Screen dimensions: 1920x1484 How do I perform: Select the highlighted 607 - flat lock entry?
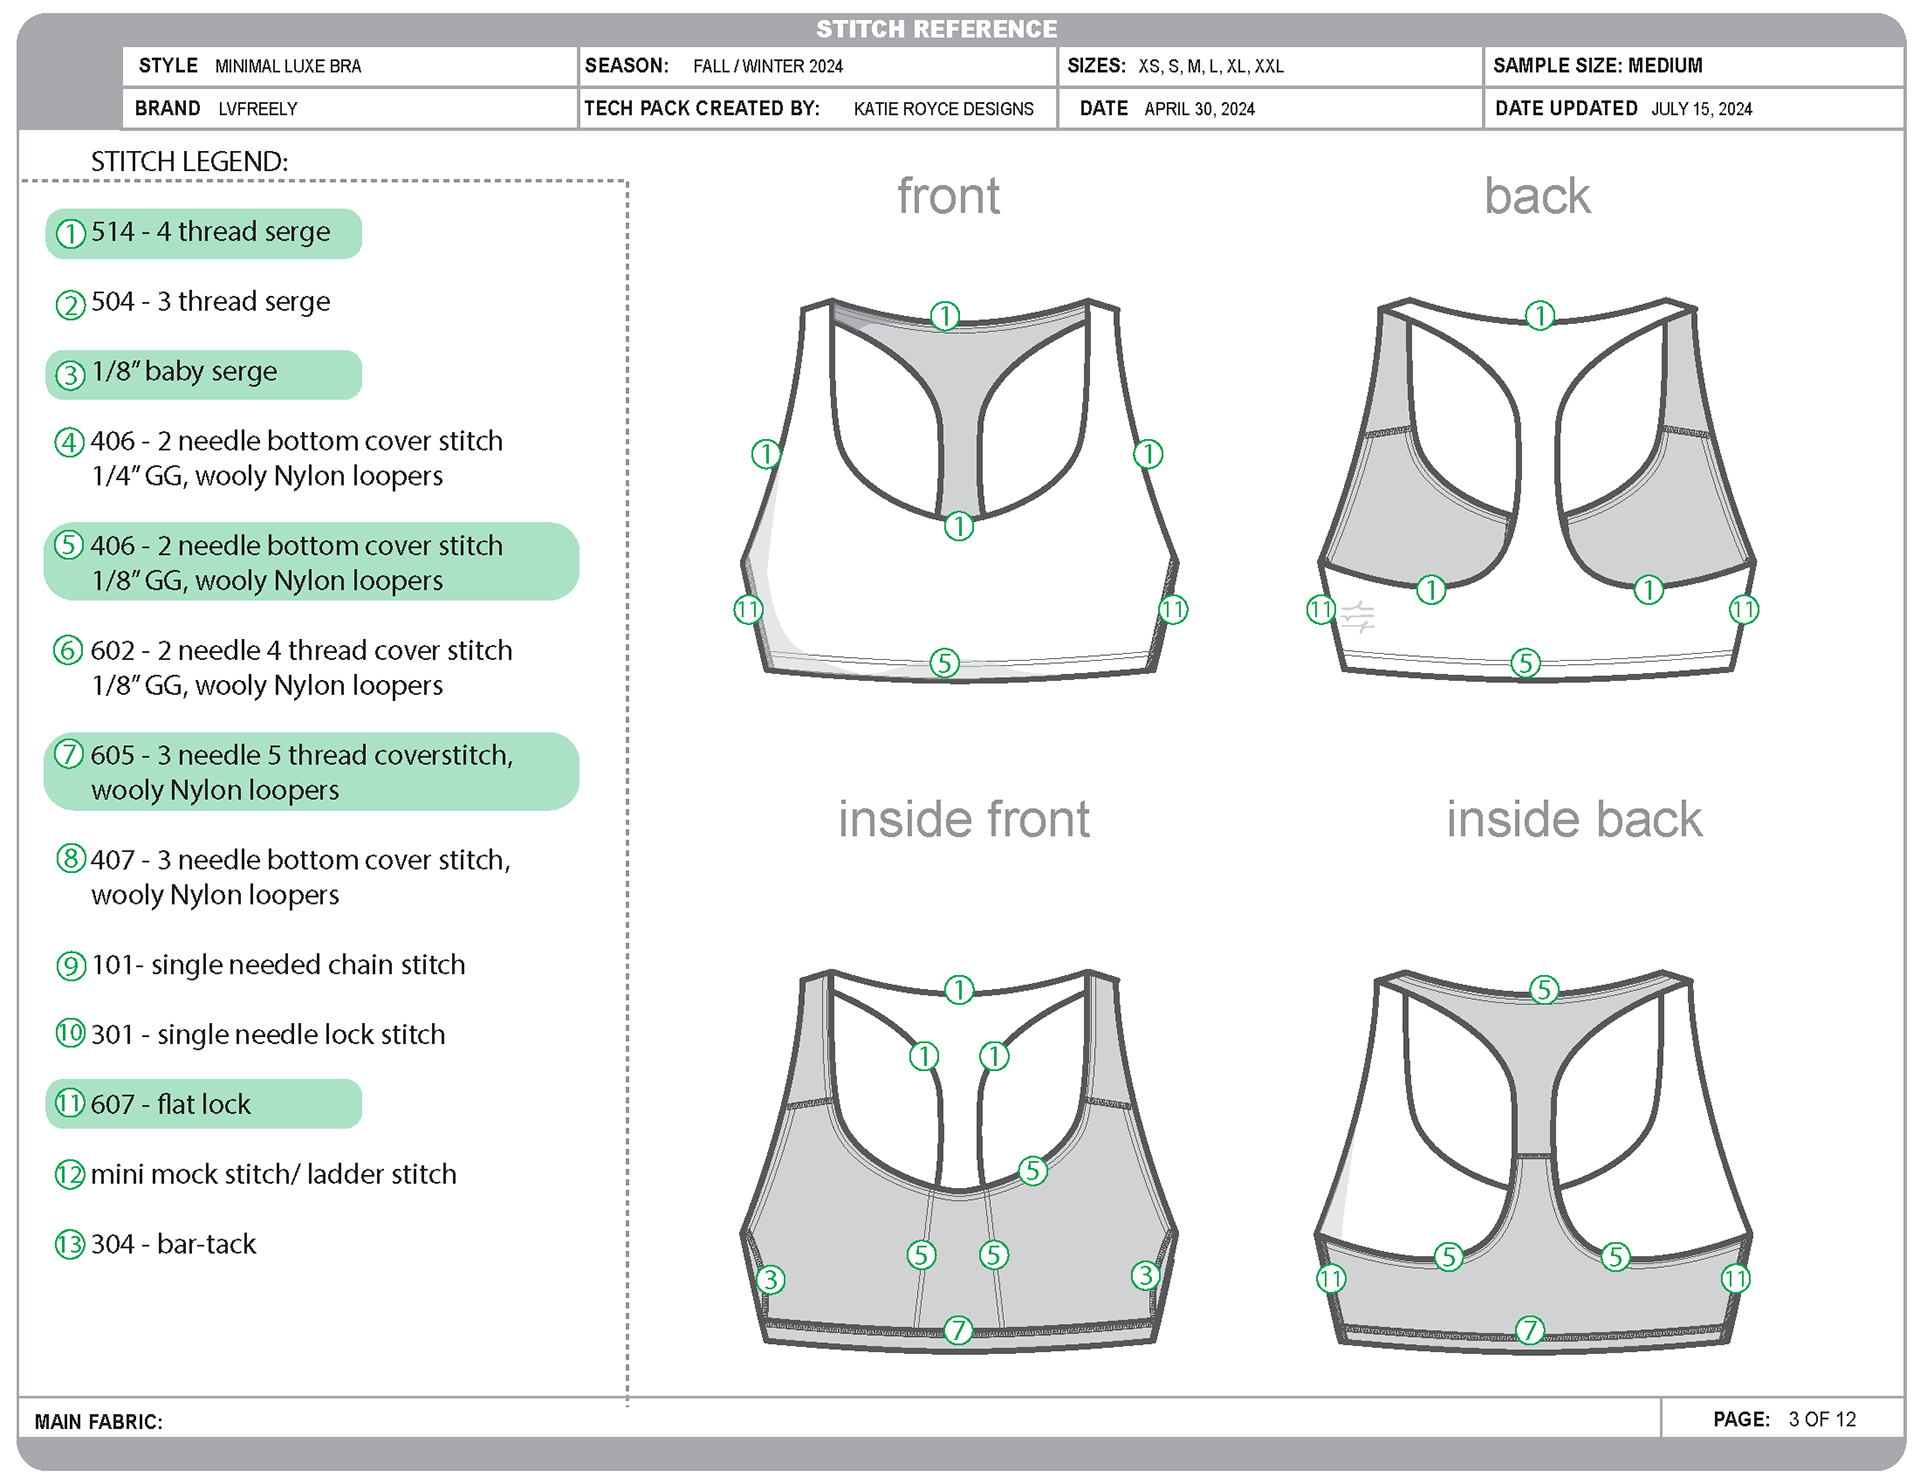point(203,1104)
